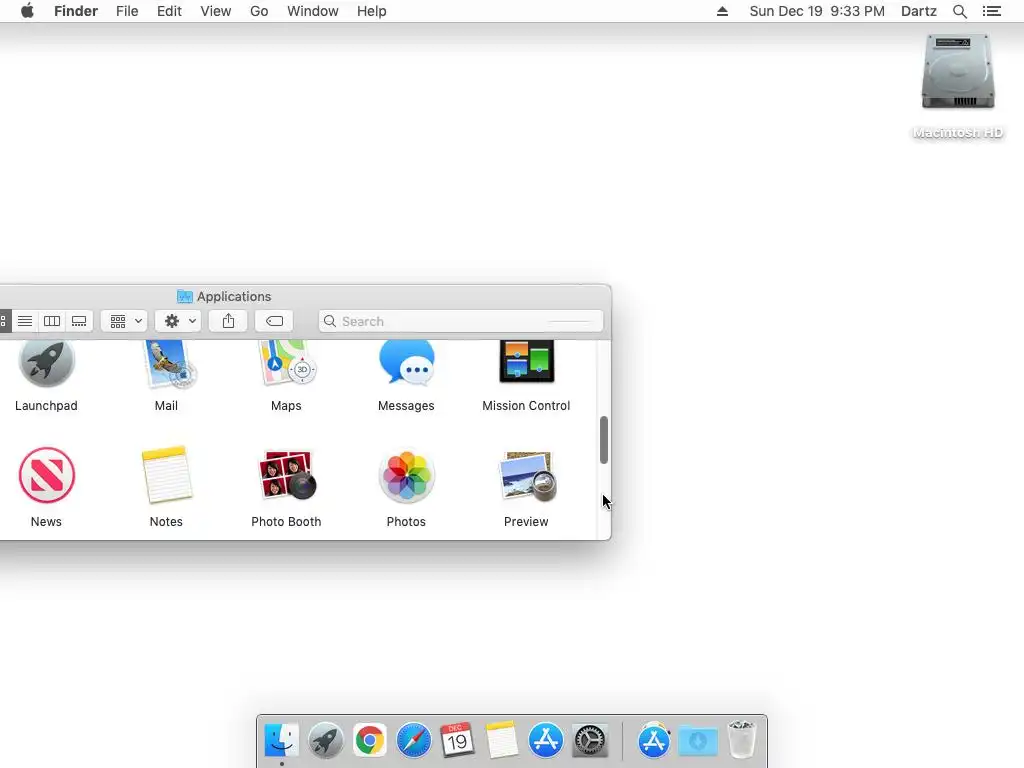Open the Mission Control app icon
Image resolution: width=1024 pixels, height=768 pixels.
526,362
